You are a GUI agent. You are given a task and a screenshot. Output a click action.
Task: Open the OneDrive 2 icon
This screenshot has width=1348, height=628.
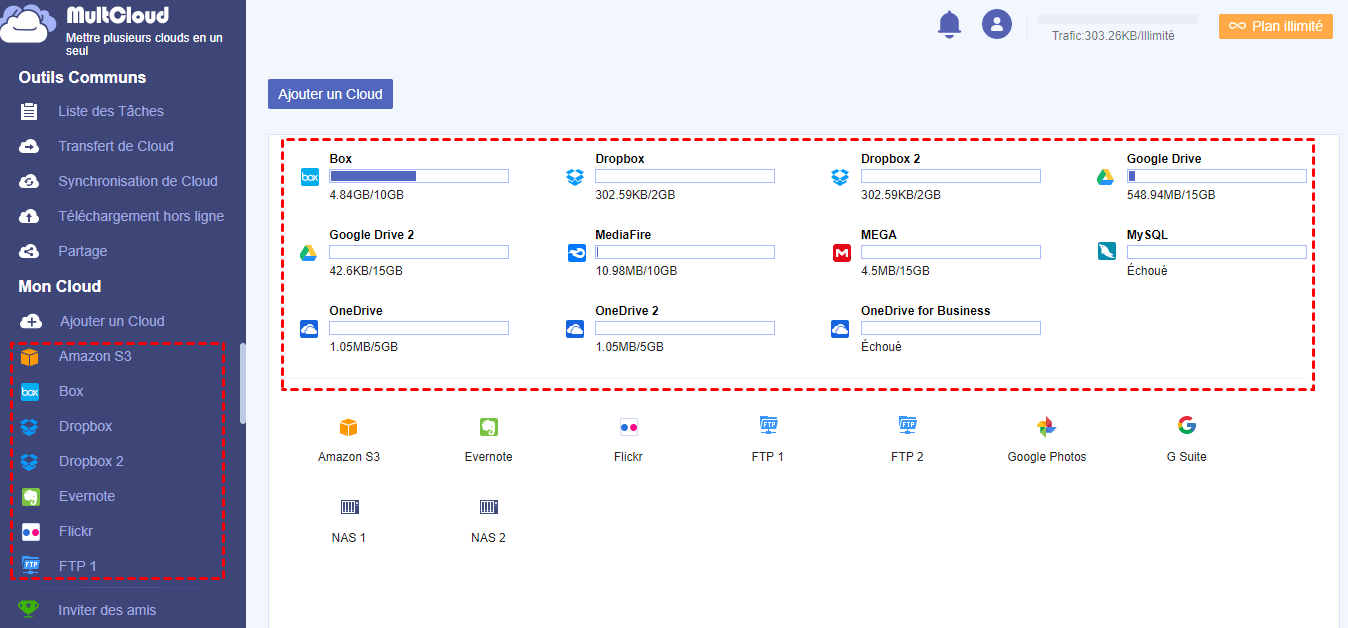pos(575,329)
